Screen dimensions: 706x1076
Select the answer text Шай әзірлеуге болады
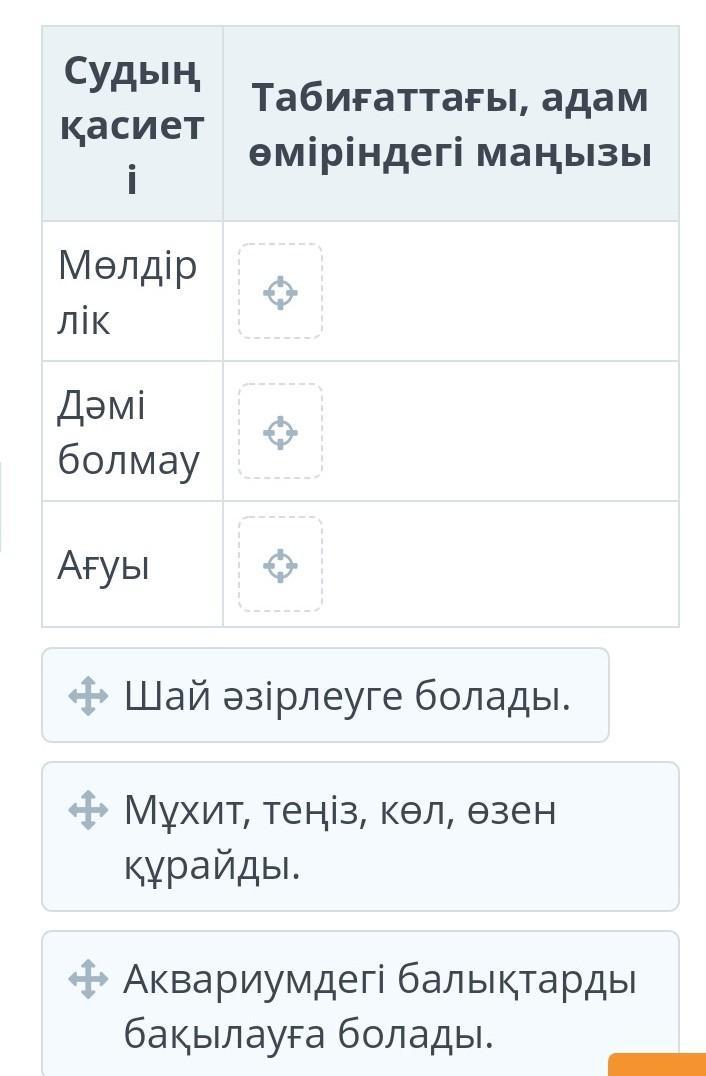[347, 695]
